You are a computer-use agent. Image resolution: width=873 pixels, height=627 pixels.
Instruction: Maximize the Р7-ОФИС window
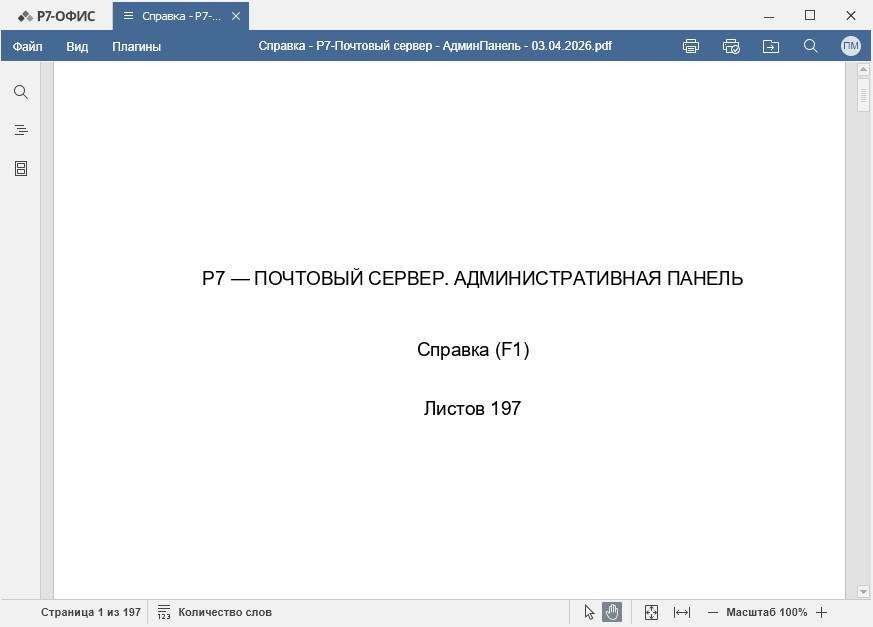tap(810, 16)
